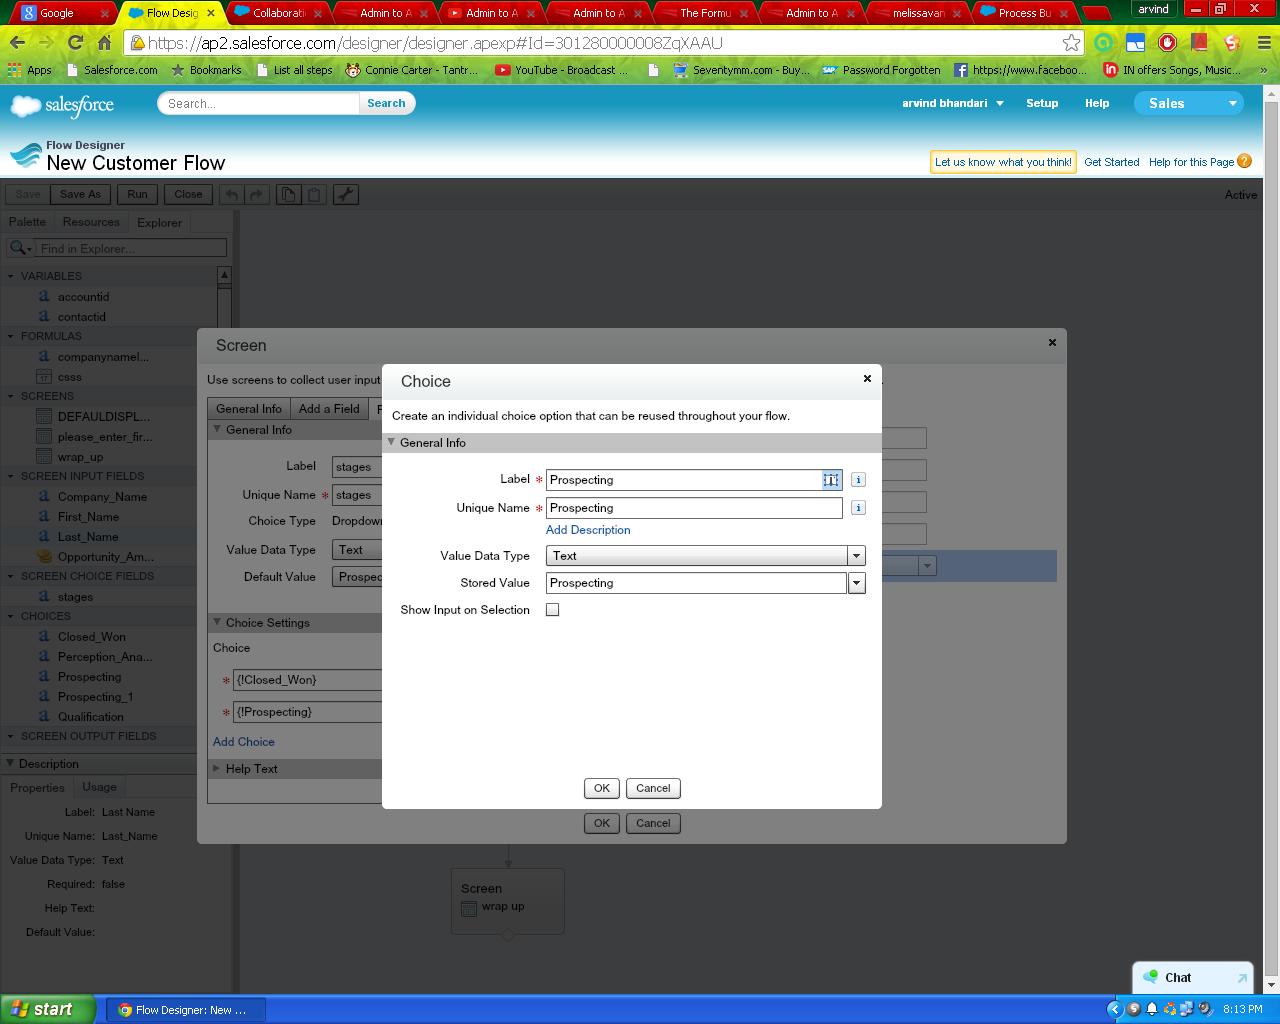
Task: Select Prospecting_1 in the Explorer tree
Action: [95, 697]
